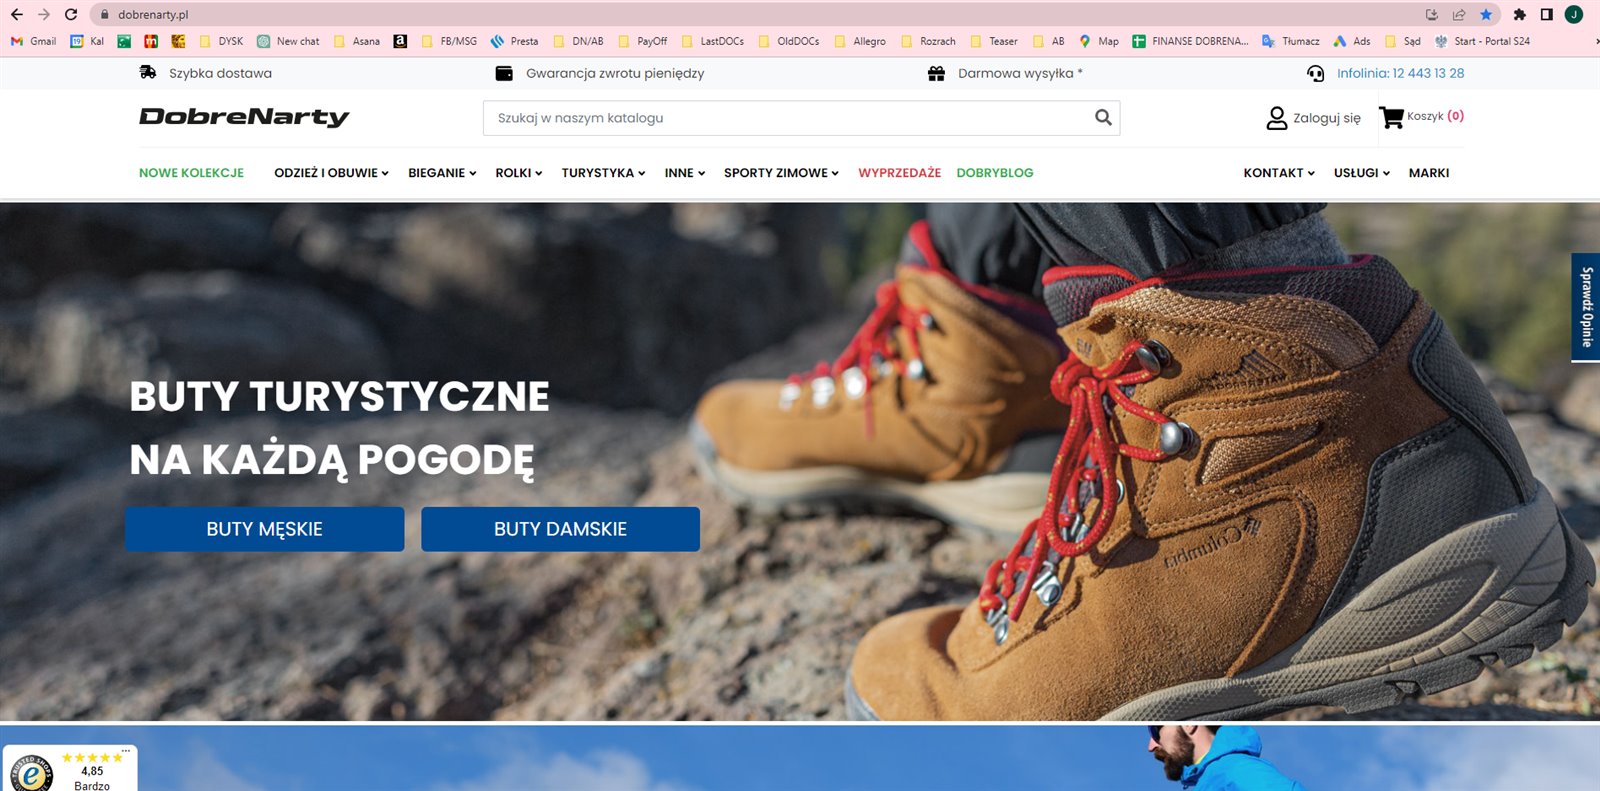Click the BUTY DAMSKIE button

click(560, 529)
